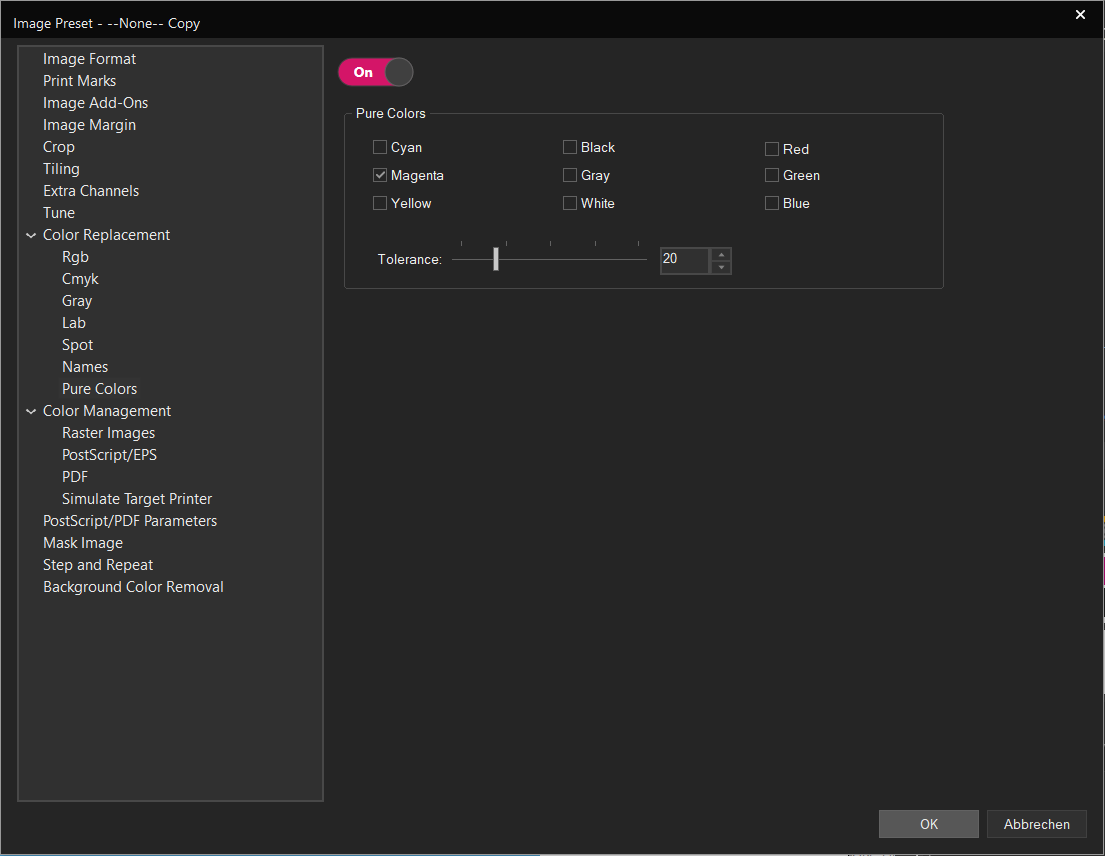The width and height of the screenshot is (1105, 856).
Task: Enable the Cyan pure color checkbox
Action: [x=380, y=147]
